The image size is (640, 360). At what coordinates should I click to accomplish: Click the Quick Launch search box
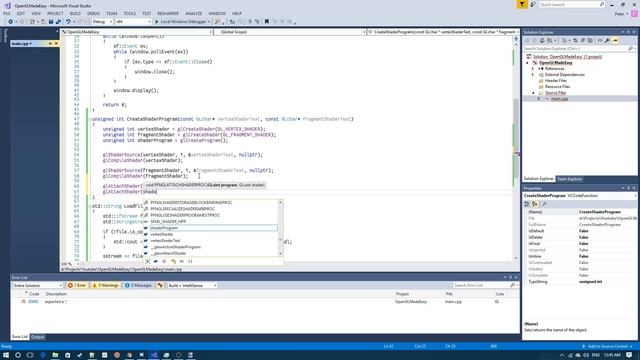571,4
